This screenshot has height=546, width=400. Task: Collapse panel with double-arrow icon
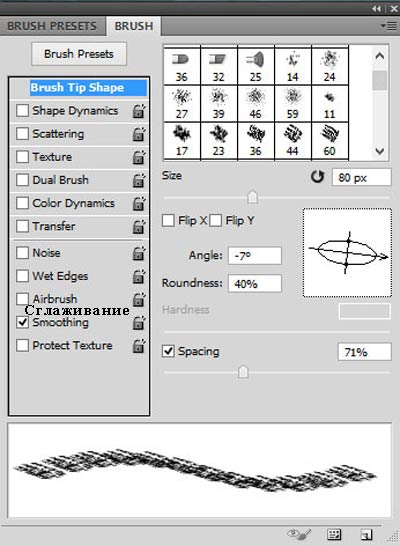[376, 9]
